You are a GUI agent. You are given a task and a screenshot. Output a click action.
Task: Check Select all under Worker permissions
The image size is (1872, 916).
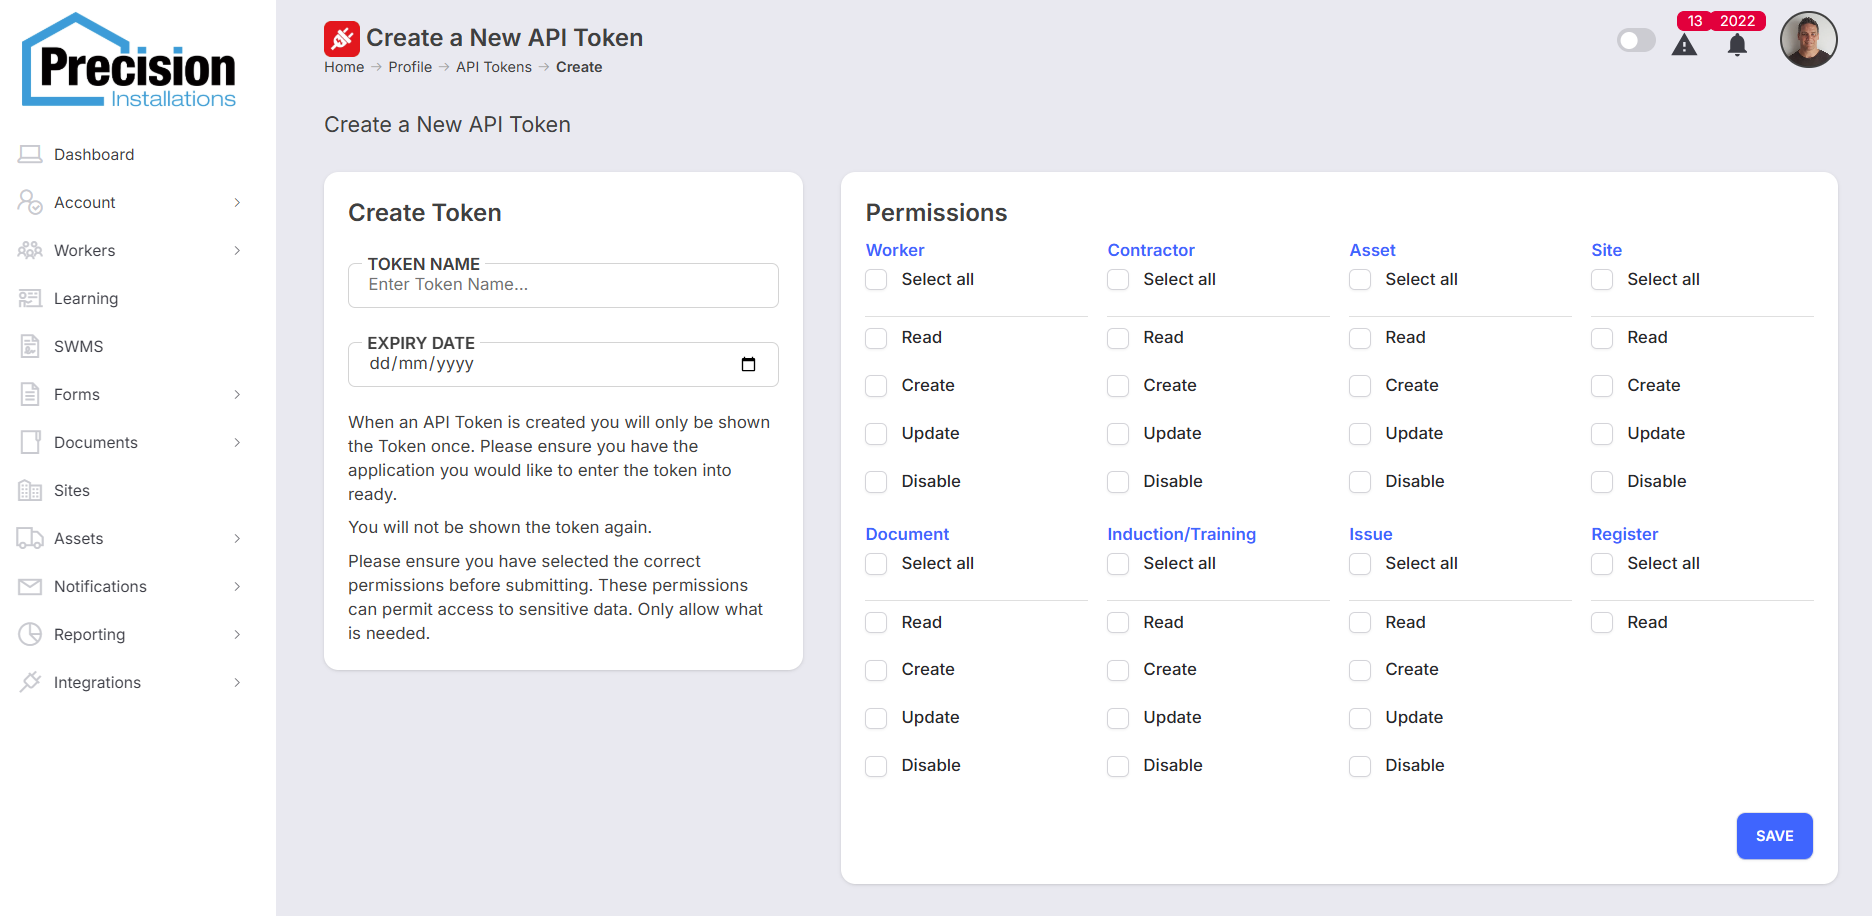click(x=876, y=280)
